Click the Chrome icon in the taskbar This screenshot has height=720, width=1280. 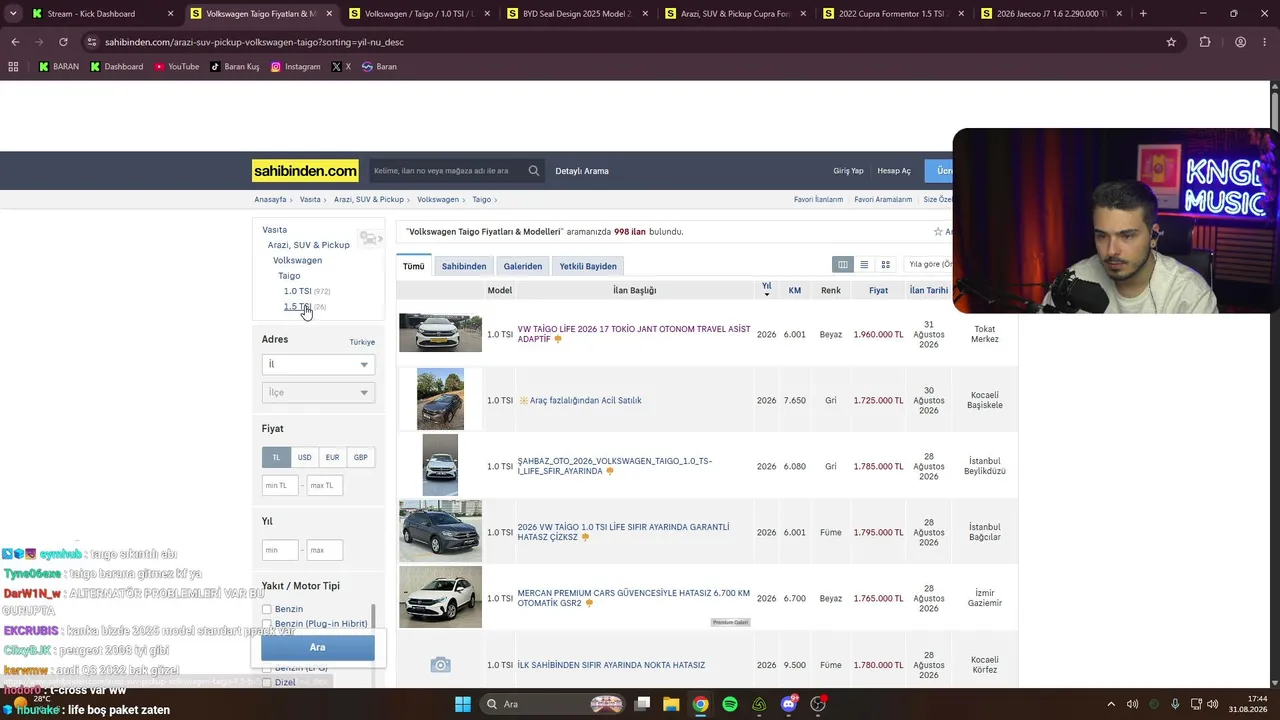pyautogui.click(x=701, y=704)
